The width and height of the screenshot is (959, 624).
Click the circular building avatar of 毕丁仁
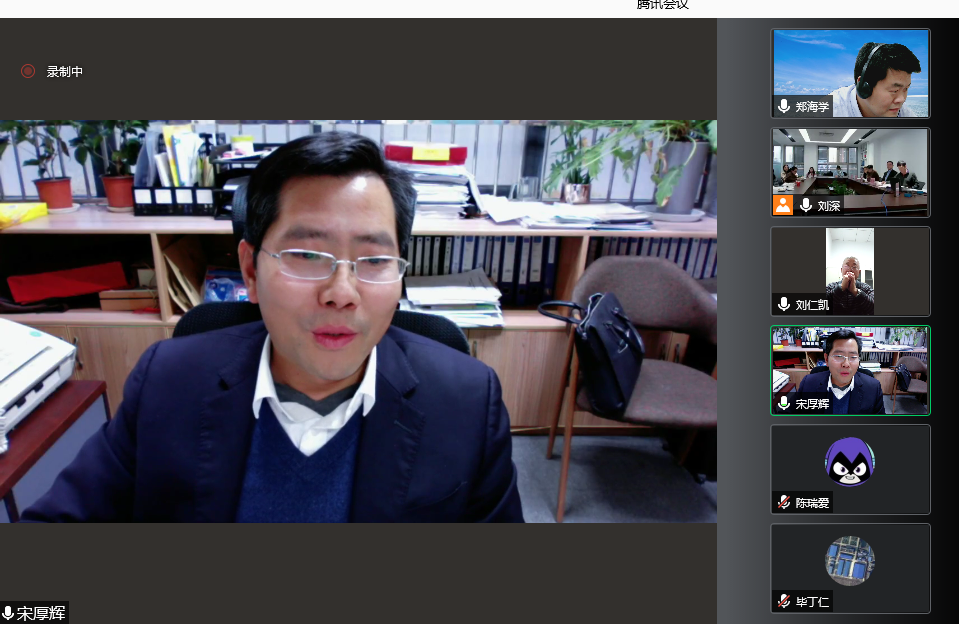click(x=850, y=560)
